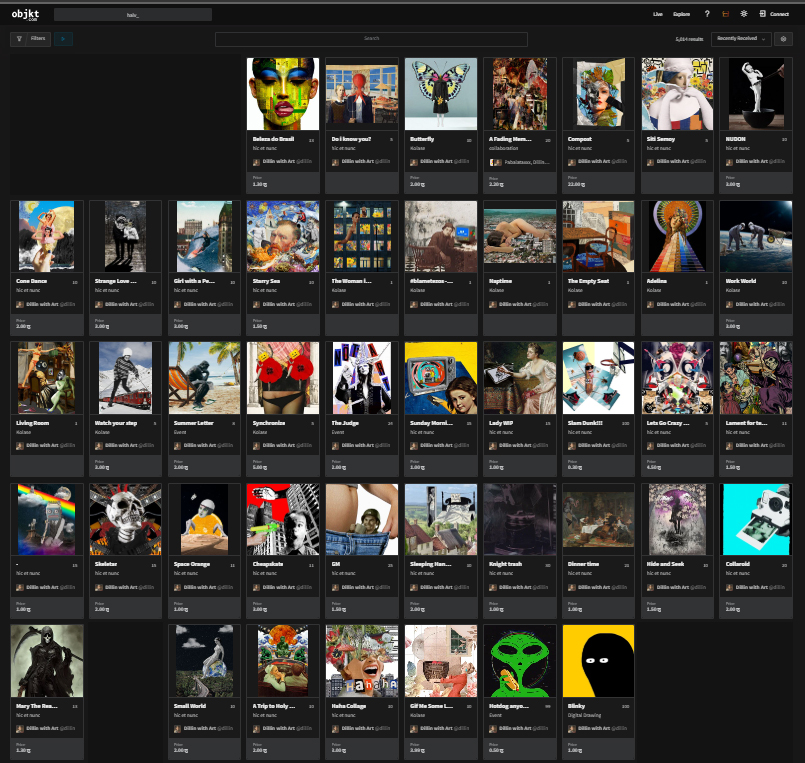The width and height of the screenshot is (805, 763).
Task: Open the help question mark icon
Action: click(707, 14)
